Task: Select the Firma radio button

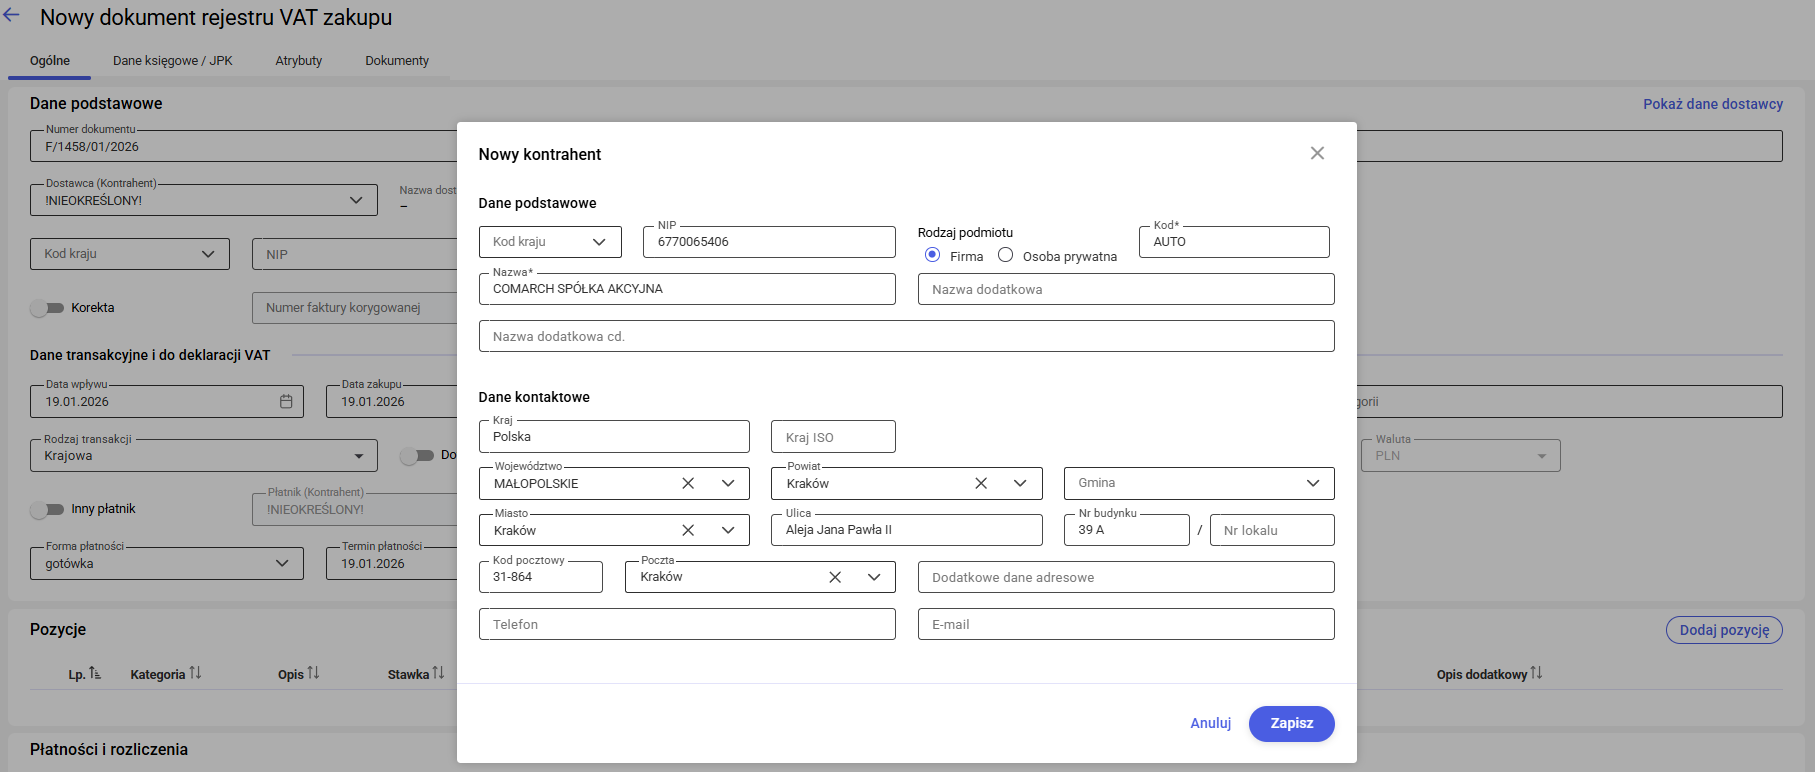Action: 932,255
